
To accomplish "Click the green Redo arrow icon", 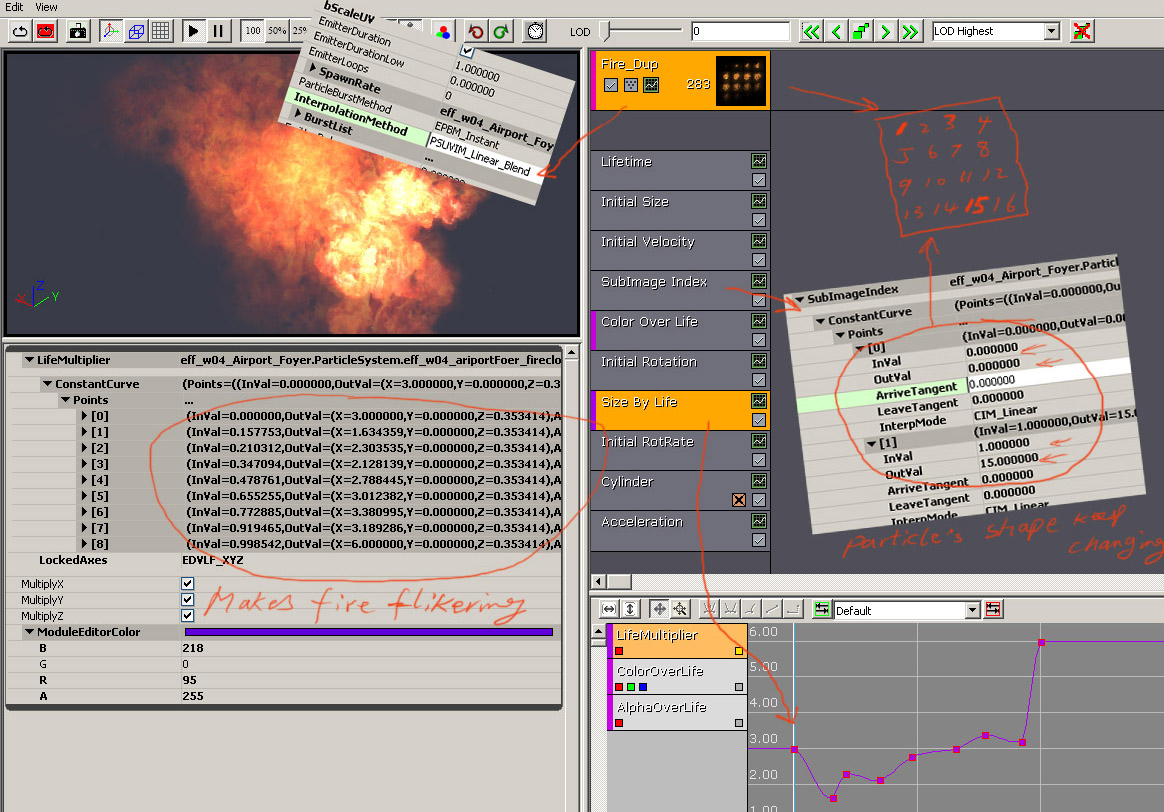I will 501,31.
